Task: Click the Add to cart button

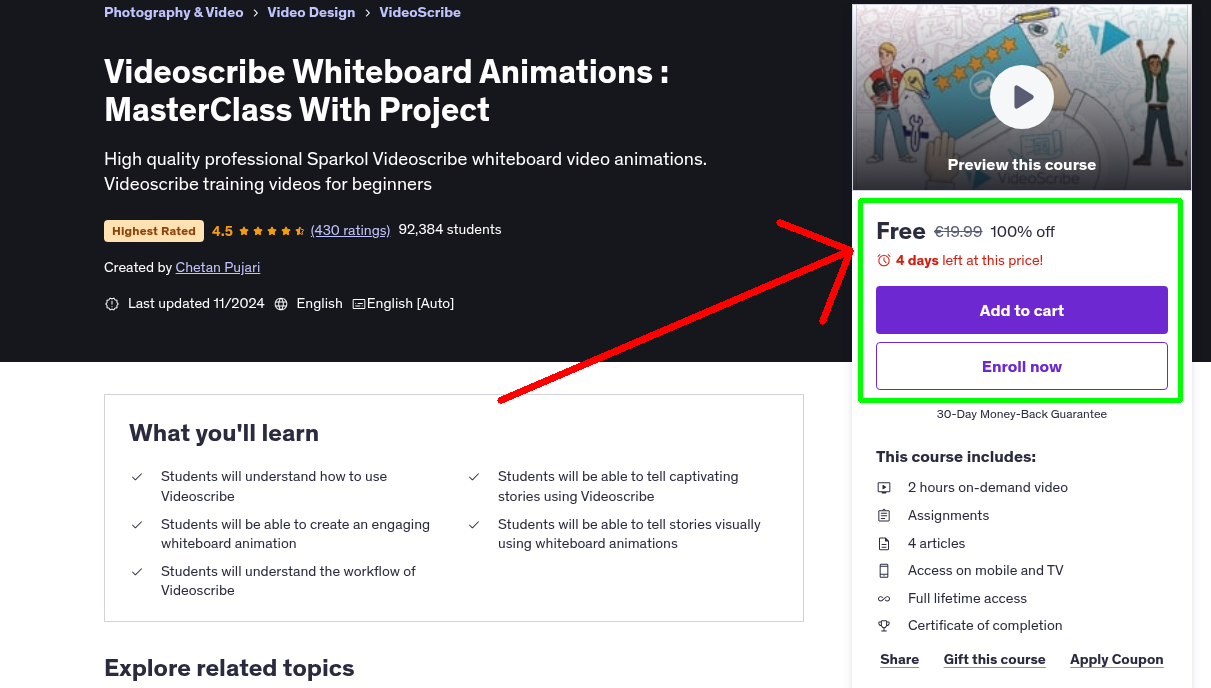Action: coord(1021,310)
